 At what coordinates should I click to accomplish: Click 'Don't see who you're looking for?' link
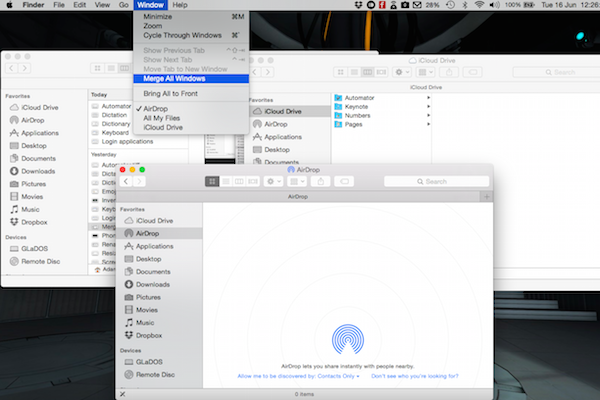click(x=415, y=376)
